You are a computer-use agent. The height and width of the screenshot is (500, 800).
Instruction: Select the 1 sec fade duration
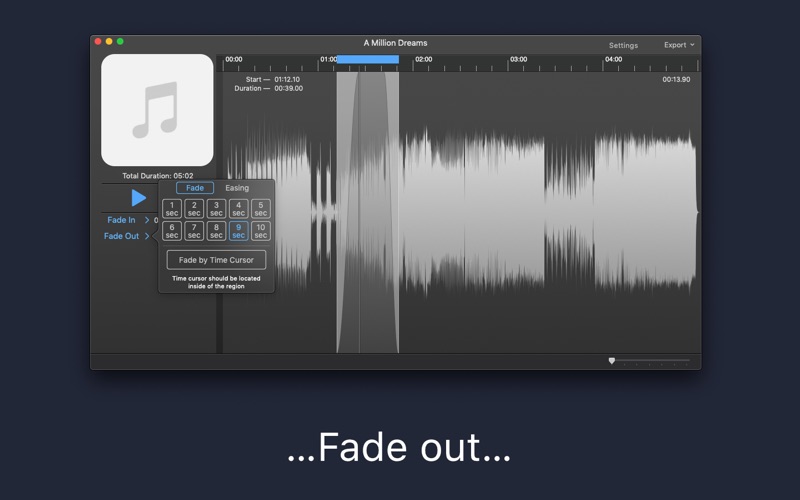(172, 209)
